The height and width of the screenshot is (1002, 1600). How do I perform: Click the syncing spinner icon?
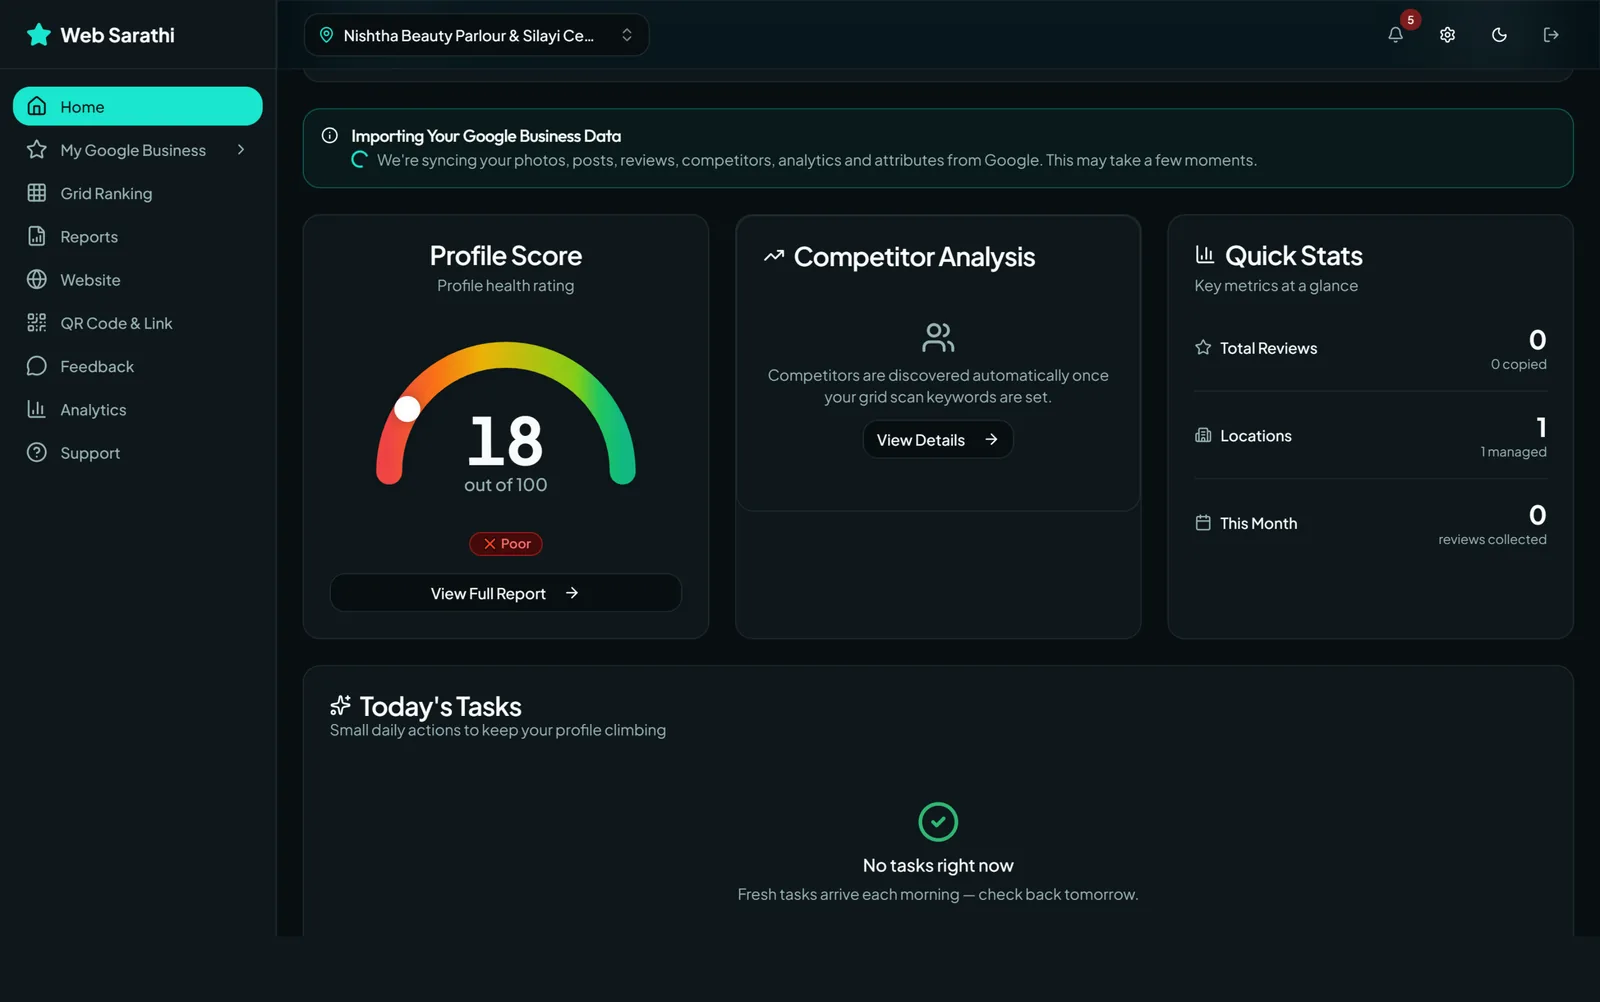point(360,160)
